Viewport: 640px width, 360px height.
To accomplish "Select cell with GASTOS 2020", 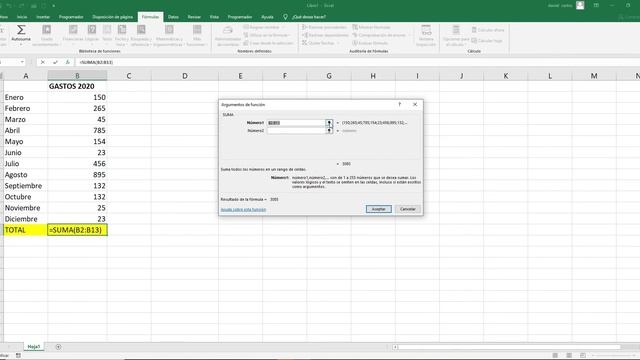I will coord(77,86).
